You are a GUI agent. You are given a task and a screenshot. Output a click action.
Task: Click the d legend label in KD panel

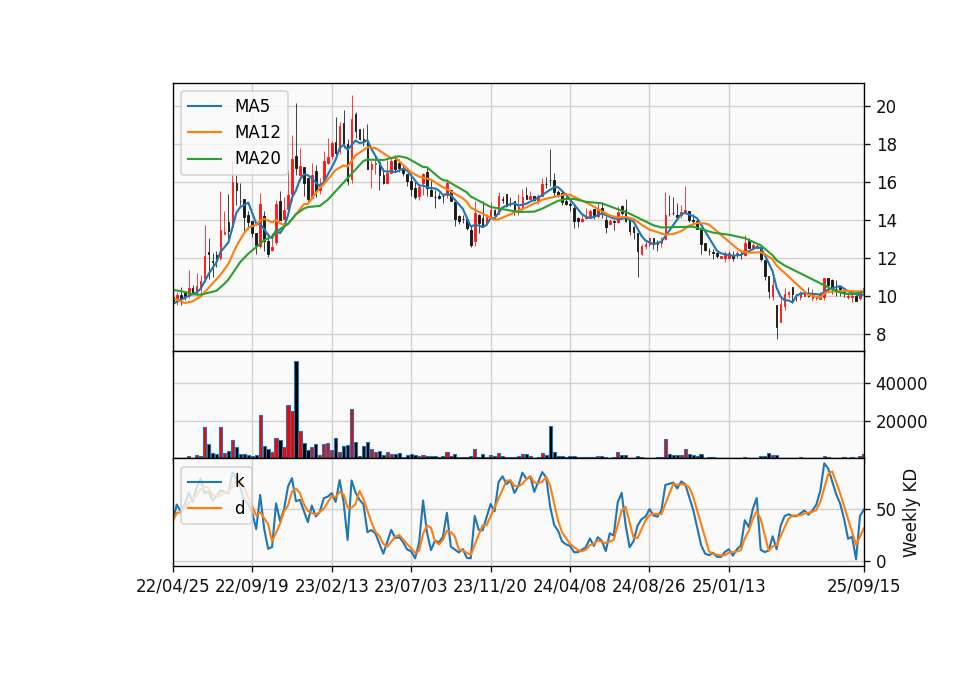[239, 508]
